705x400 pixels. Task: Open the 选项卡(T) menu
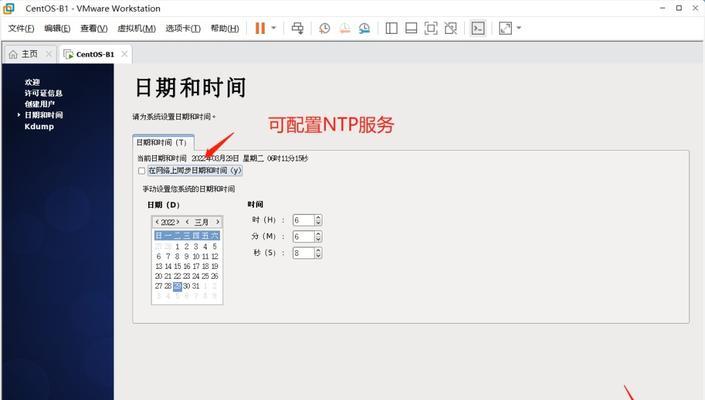183,28
